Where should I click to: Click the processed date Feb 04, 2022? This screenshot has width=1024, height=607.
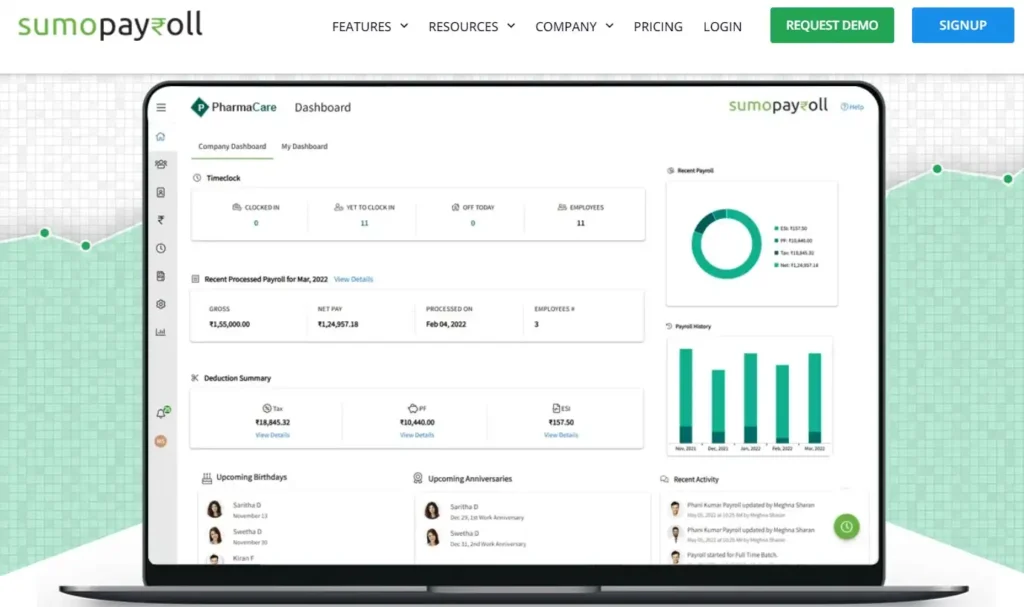point(446,324)
